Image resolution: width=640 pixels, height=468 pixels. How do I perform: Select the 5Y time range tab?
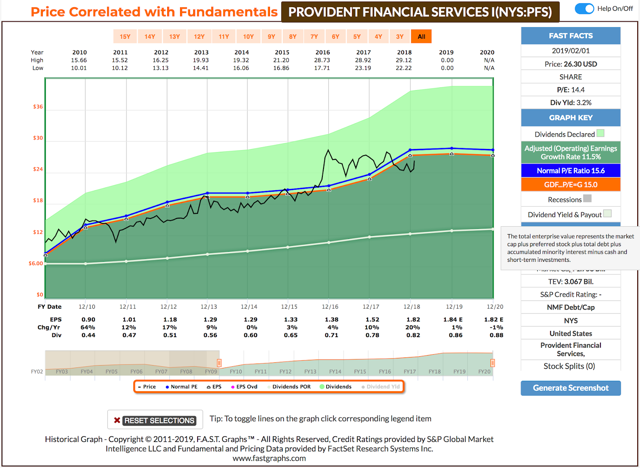357,37
